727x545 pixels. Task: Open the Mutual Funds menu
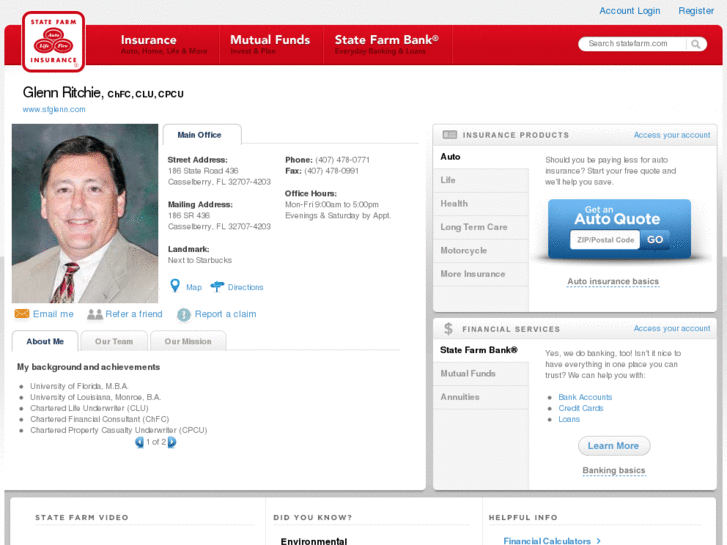270,45
